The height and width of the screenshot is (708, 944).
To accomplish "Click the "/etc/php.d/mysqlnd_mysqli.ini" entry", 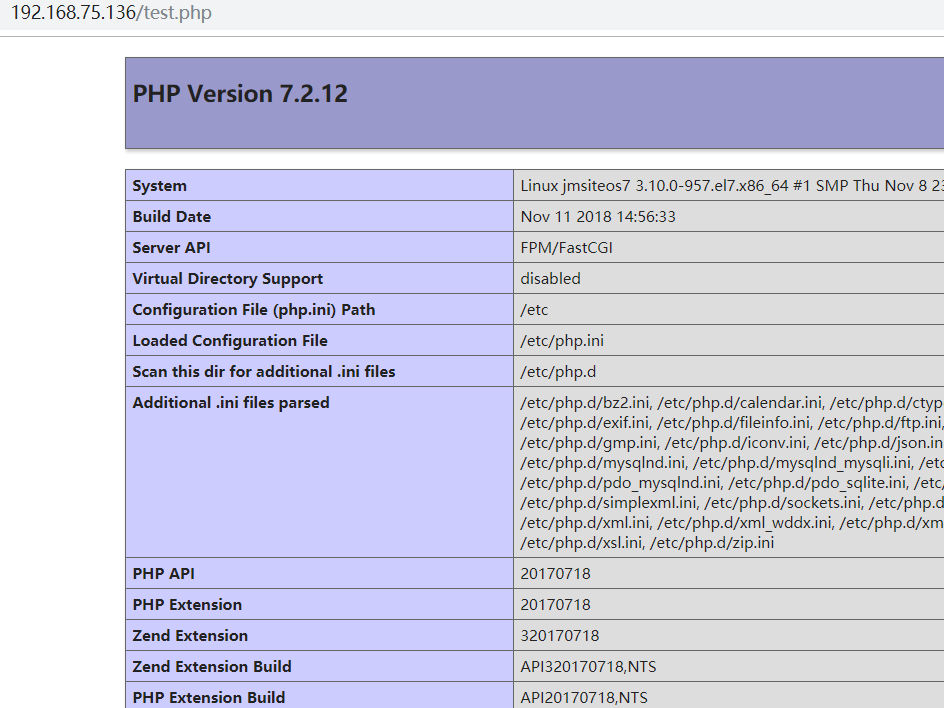I will pos(801,462).
